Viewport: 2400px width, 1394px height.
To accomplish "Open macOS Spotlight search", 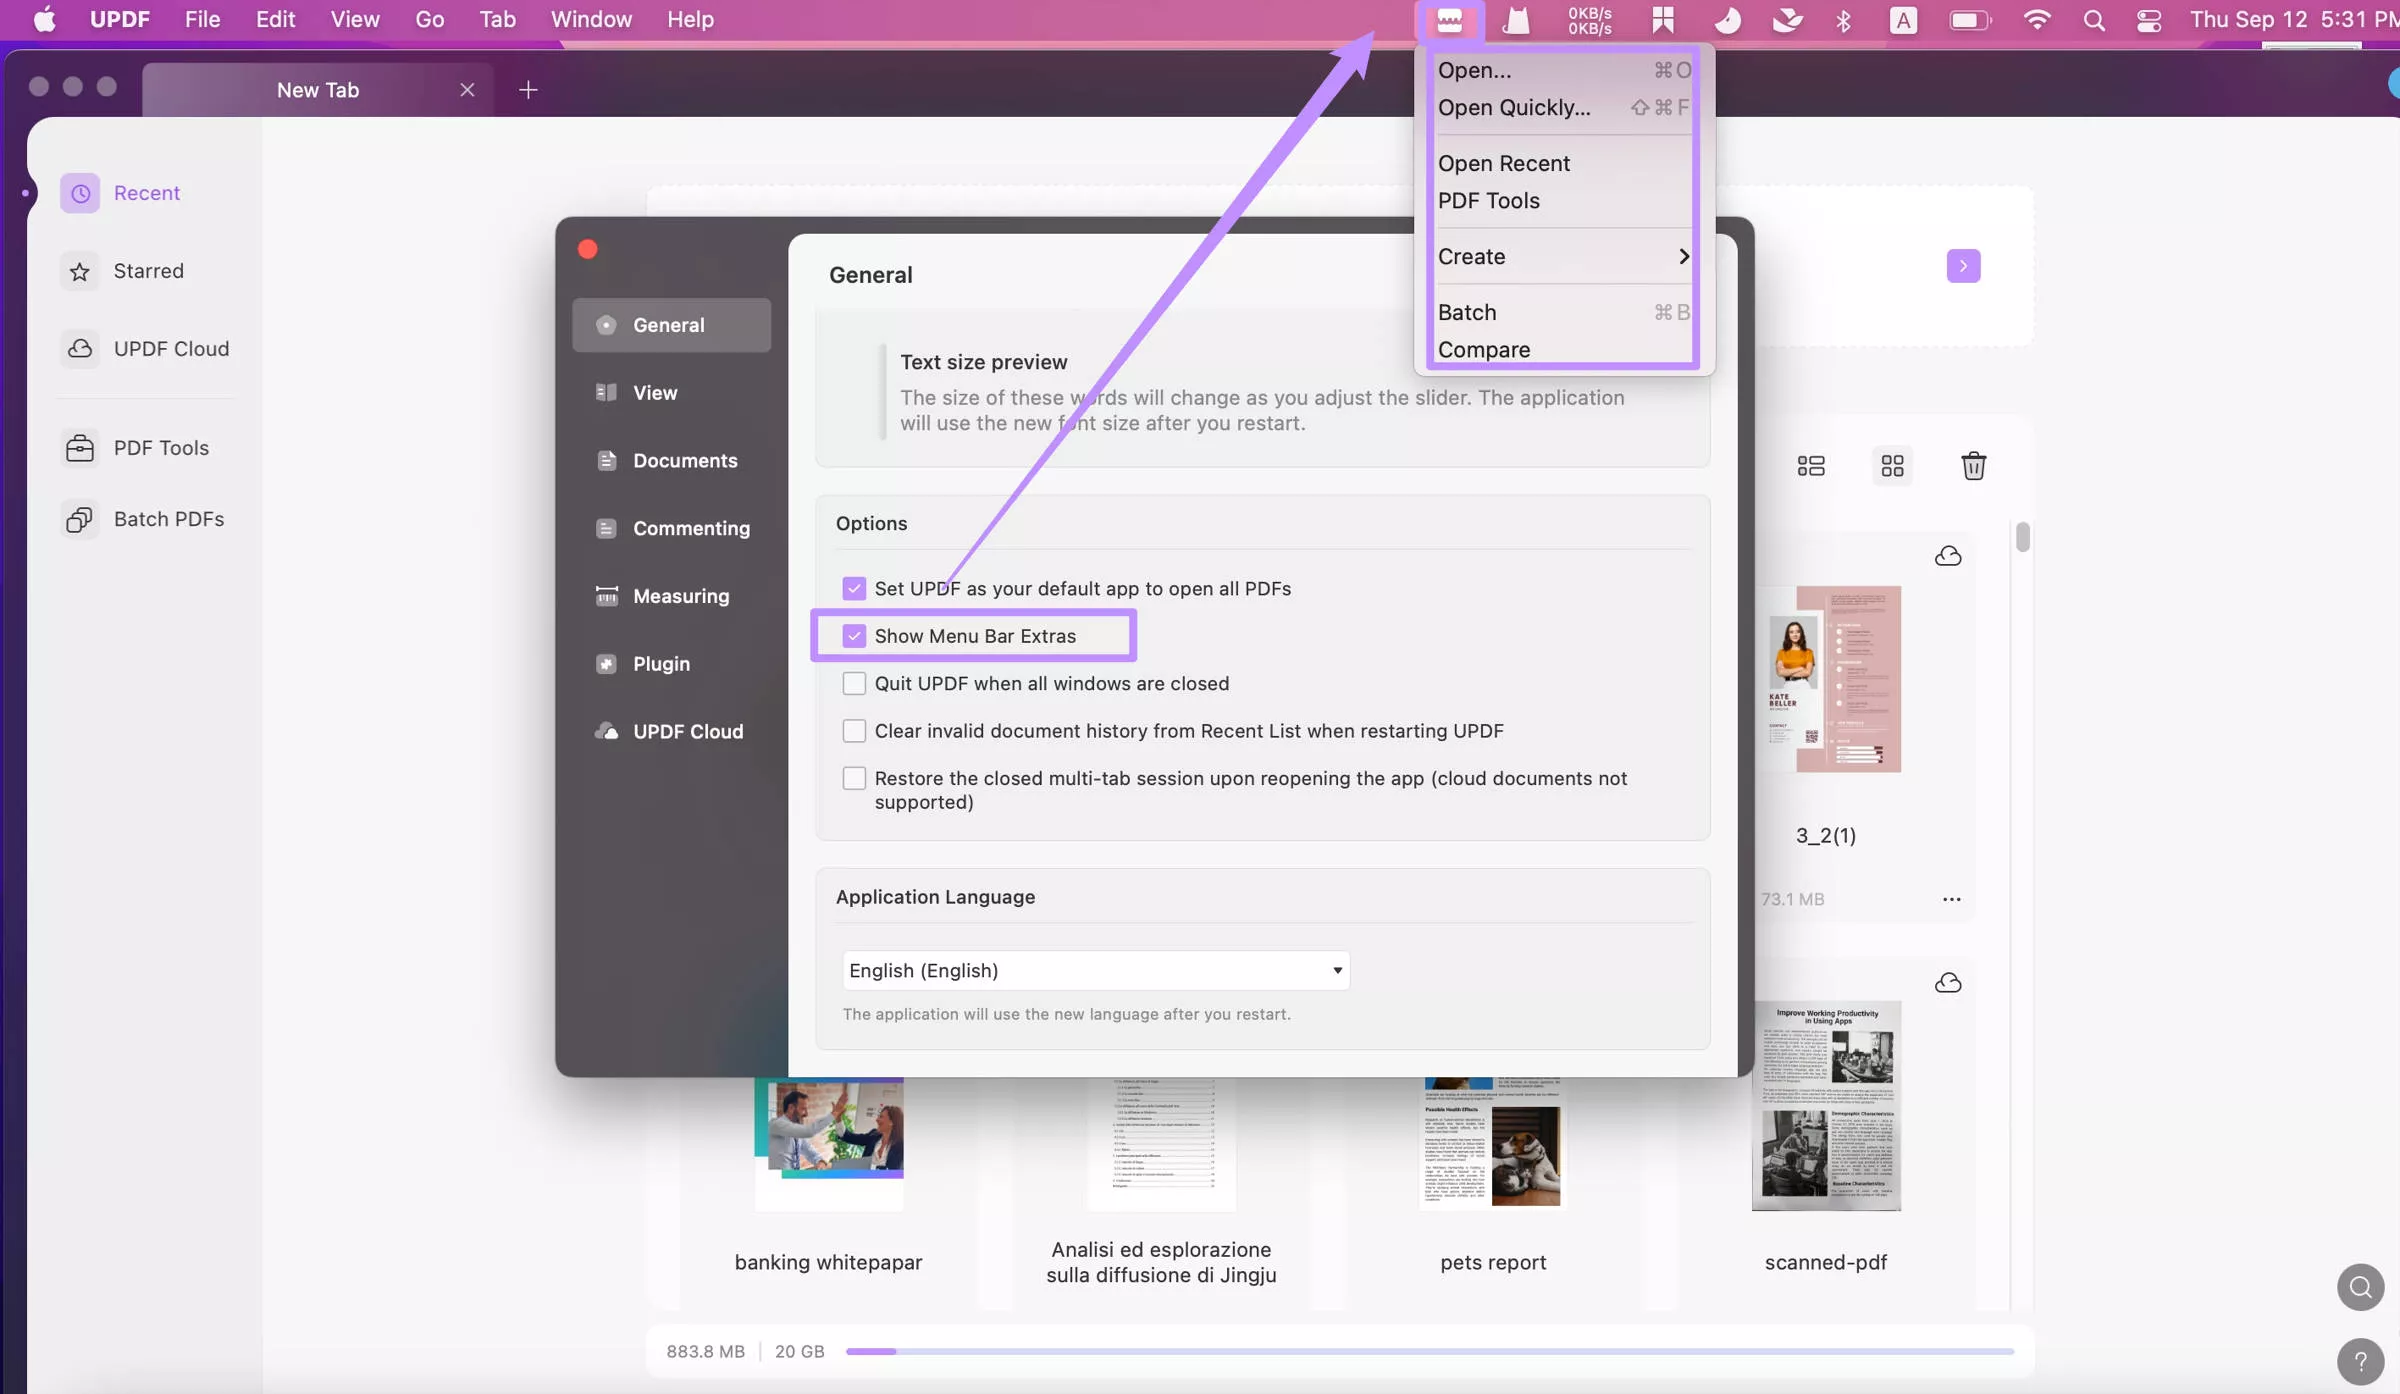I will (2093, 20).
